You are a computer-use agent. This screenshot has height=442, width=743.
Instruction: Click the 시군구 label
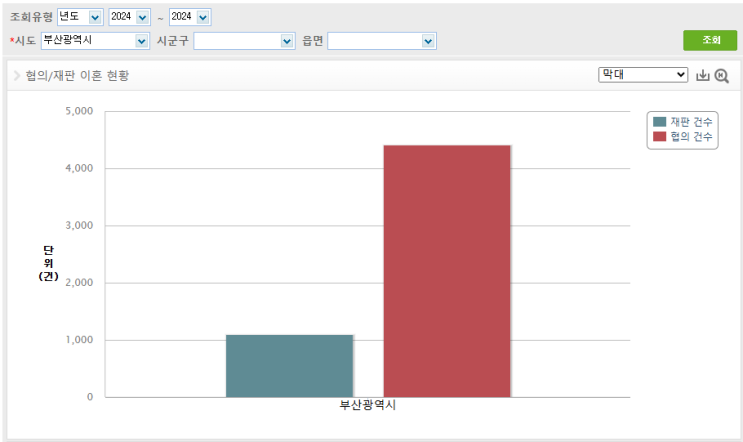point(172,41)
